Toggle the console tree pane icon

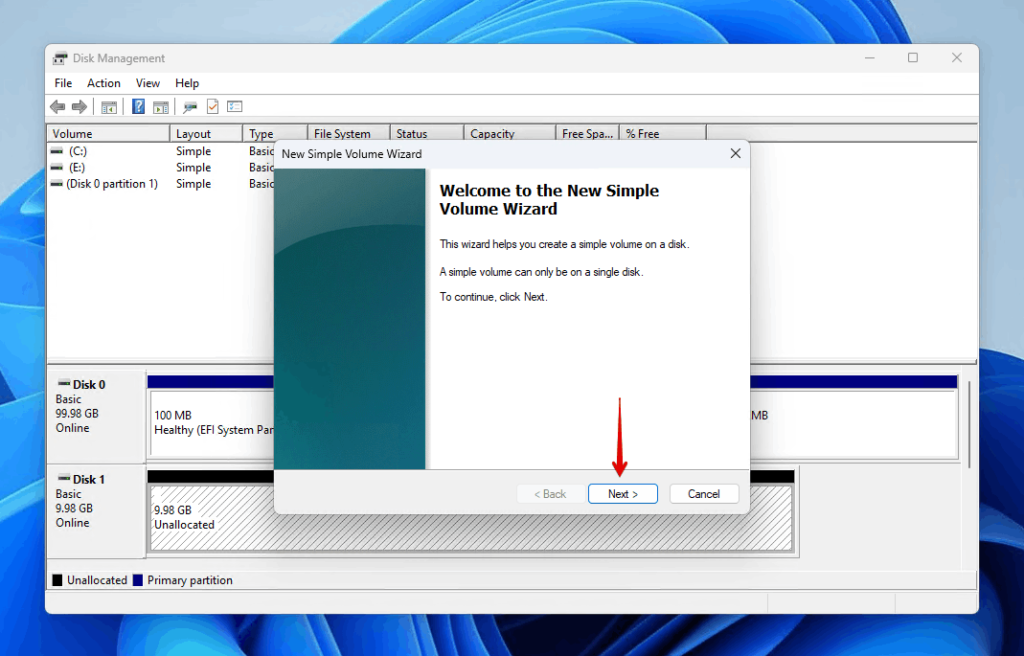tap(109, 106)
